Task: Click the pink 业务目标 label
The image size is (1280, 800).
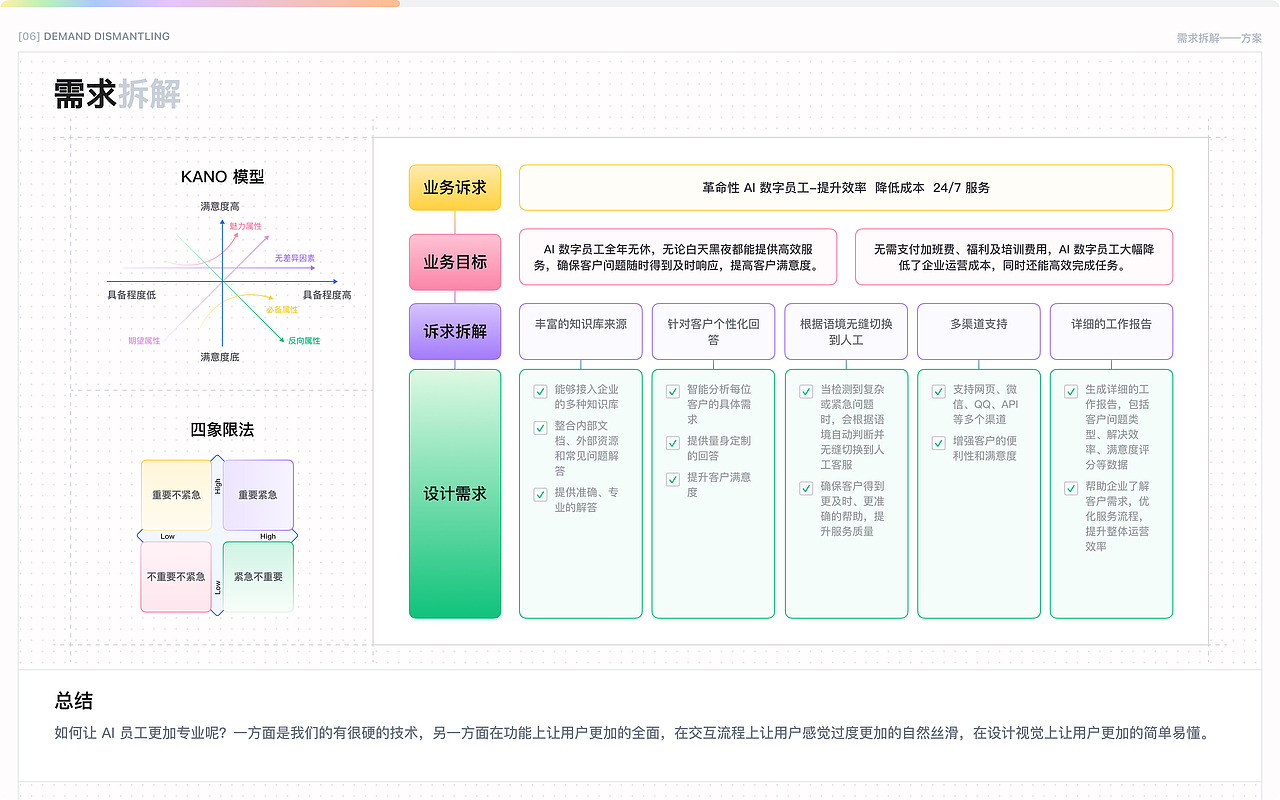Action: pyautogui.click(x=455, y=262)
